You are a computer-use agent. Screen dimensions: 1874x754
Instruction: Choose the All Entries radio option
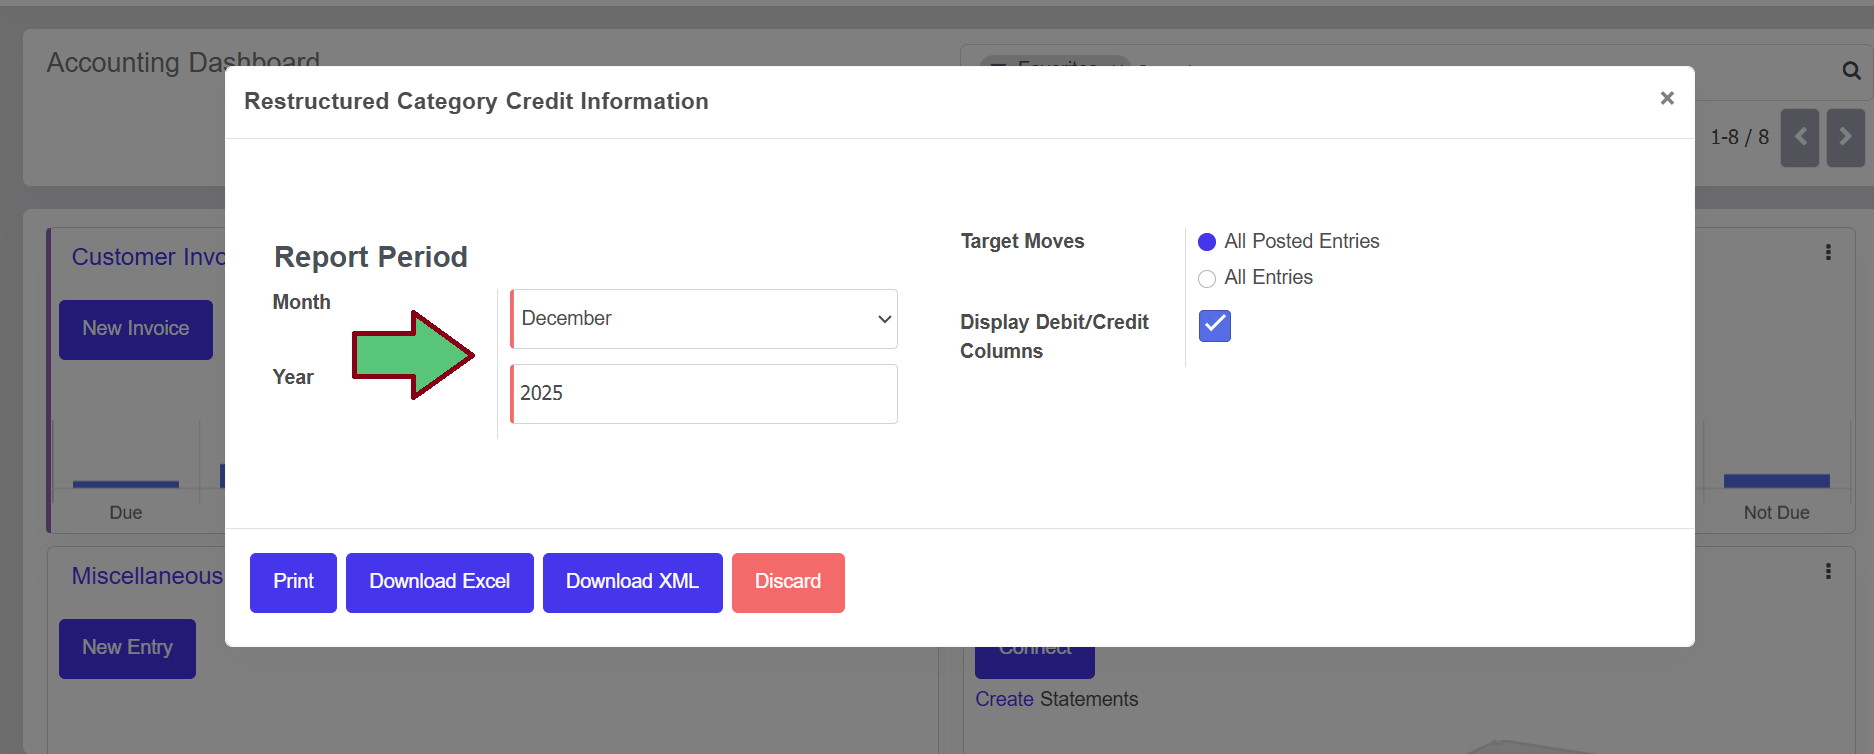[x=1207, y=278]
